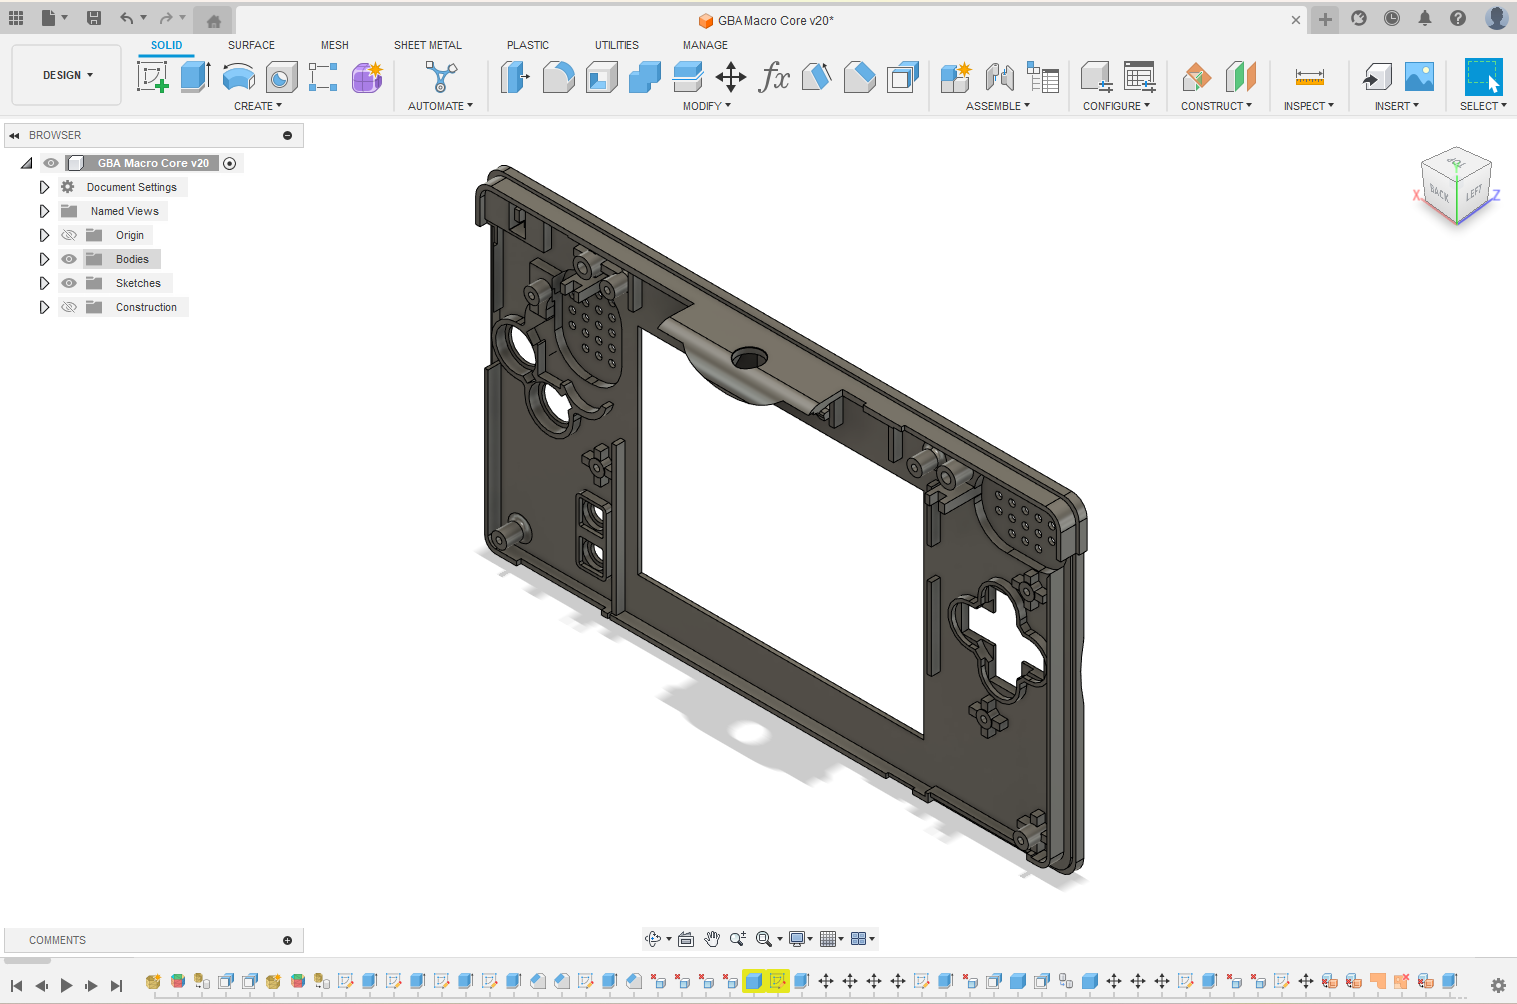Select the Move/Copy arrows tool
The height and width of the screenshot is (1004, 1517).
coord(731,77)
